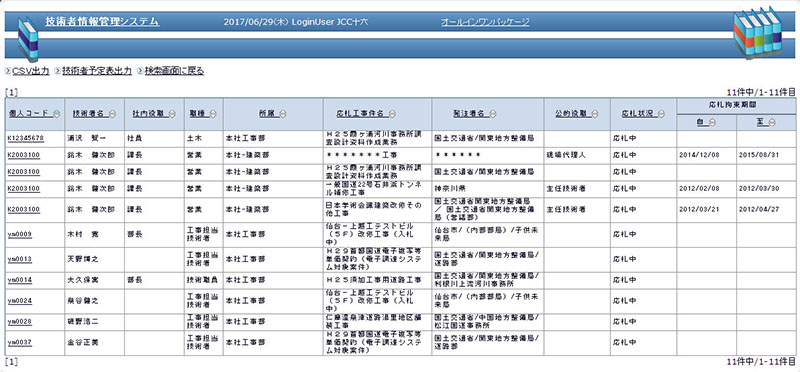Open 技術者予定表出力 link

point(96,71)
